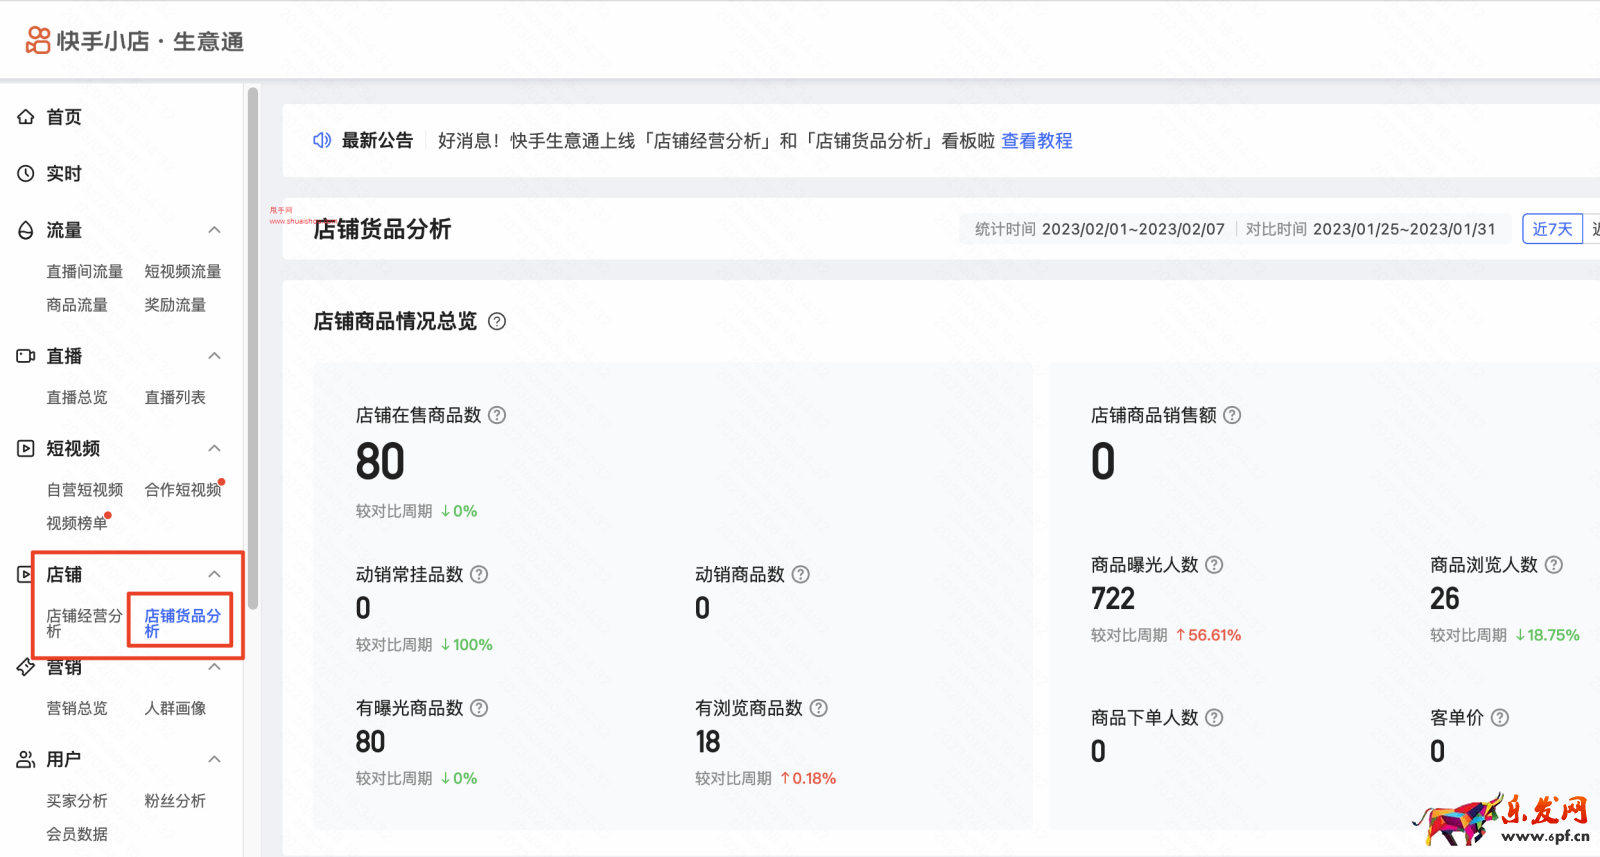Select the 近7天 date range button
Image resolution: width=1600 pixels, height=857 pixels.
point(1553,229)
